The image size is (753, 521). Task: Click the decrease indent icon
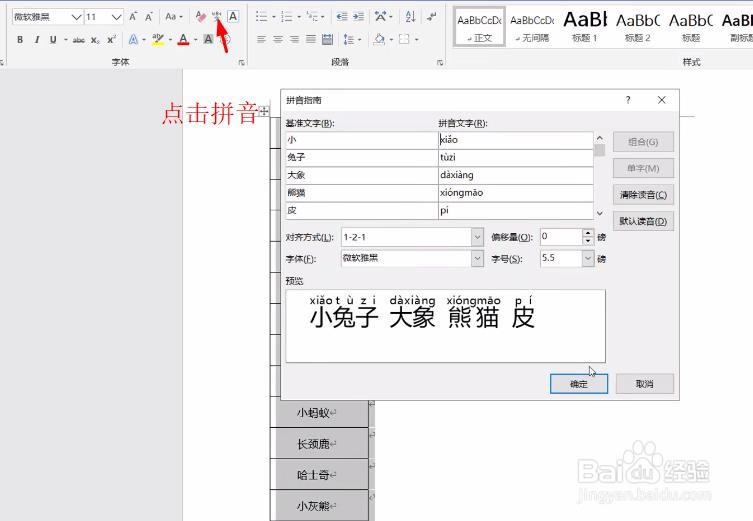click(x=342, y=17)
